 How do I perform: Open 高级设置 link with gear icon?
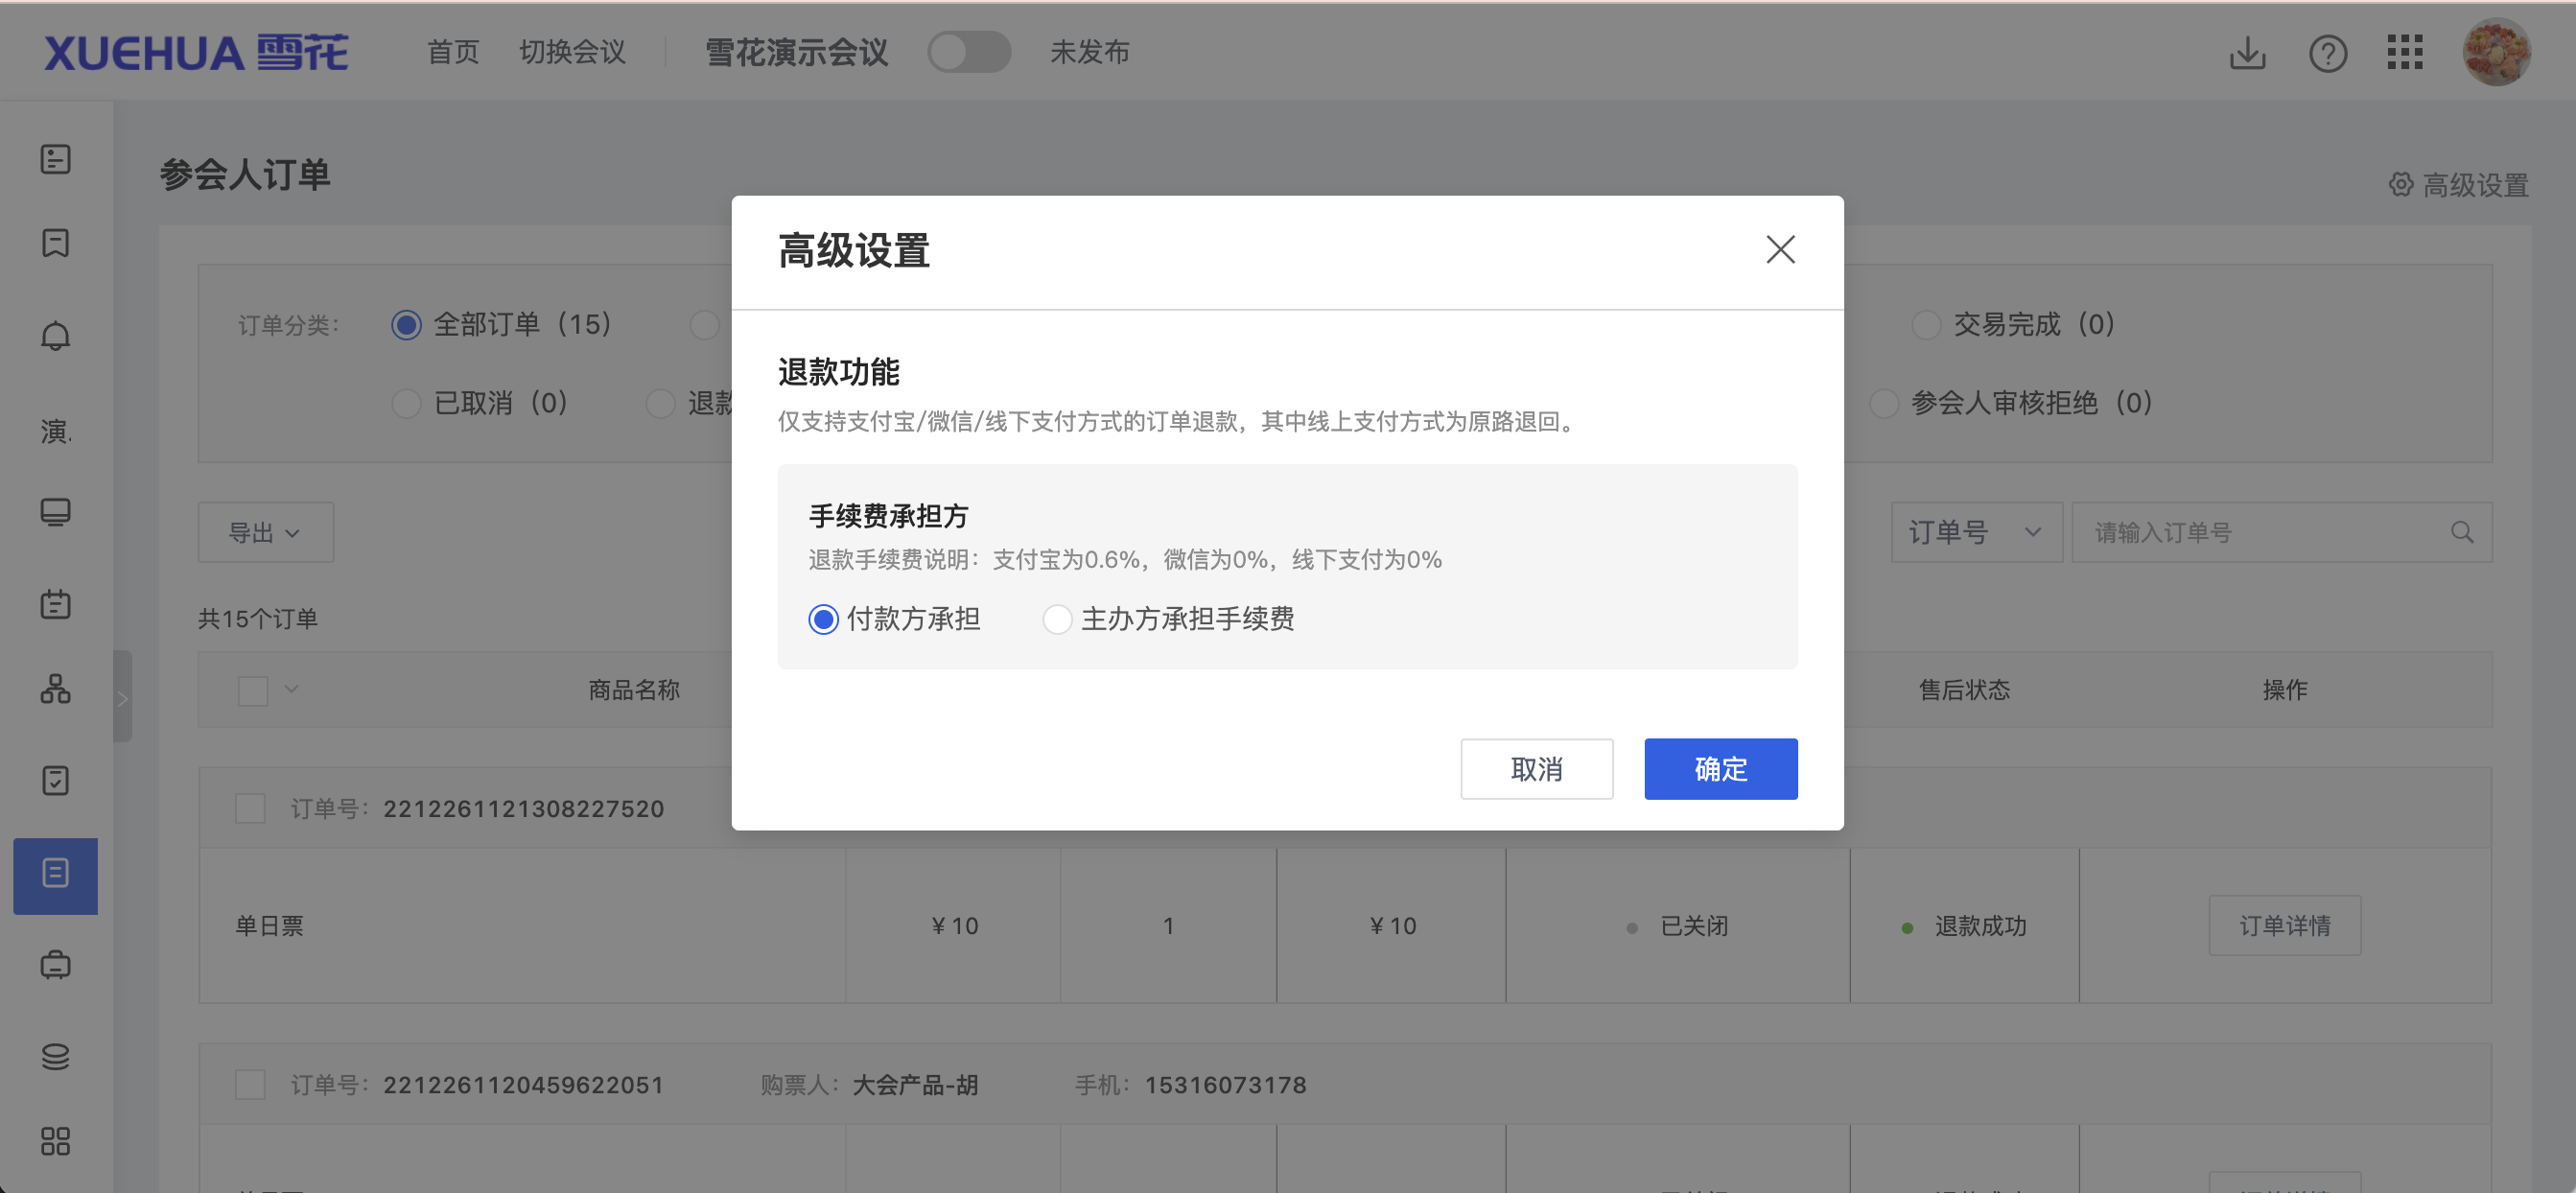[x=2458, y=185]
